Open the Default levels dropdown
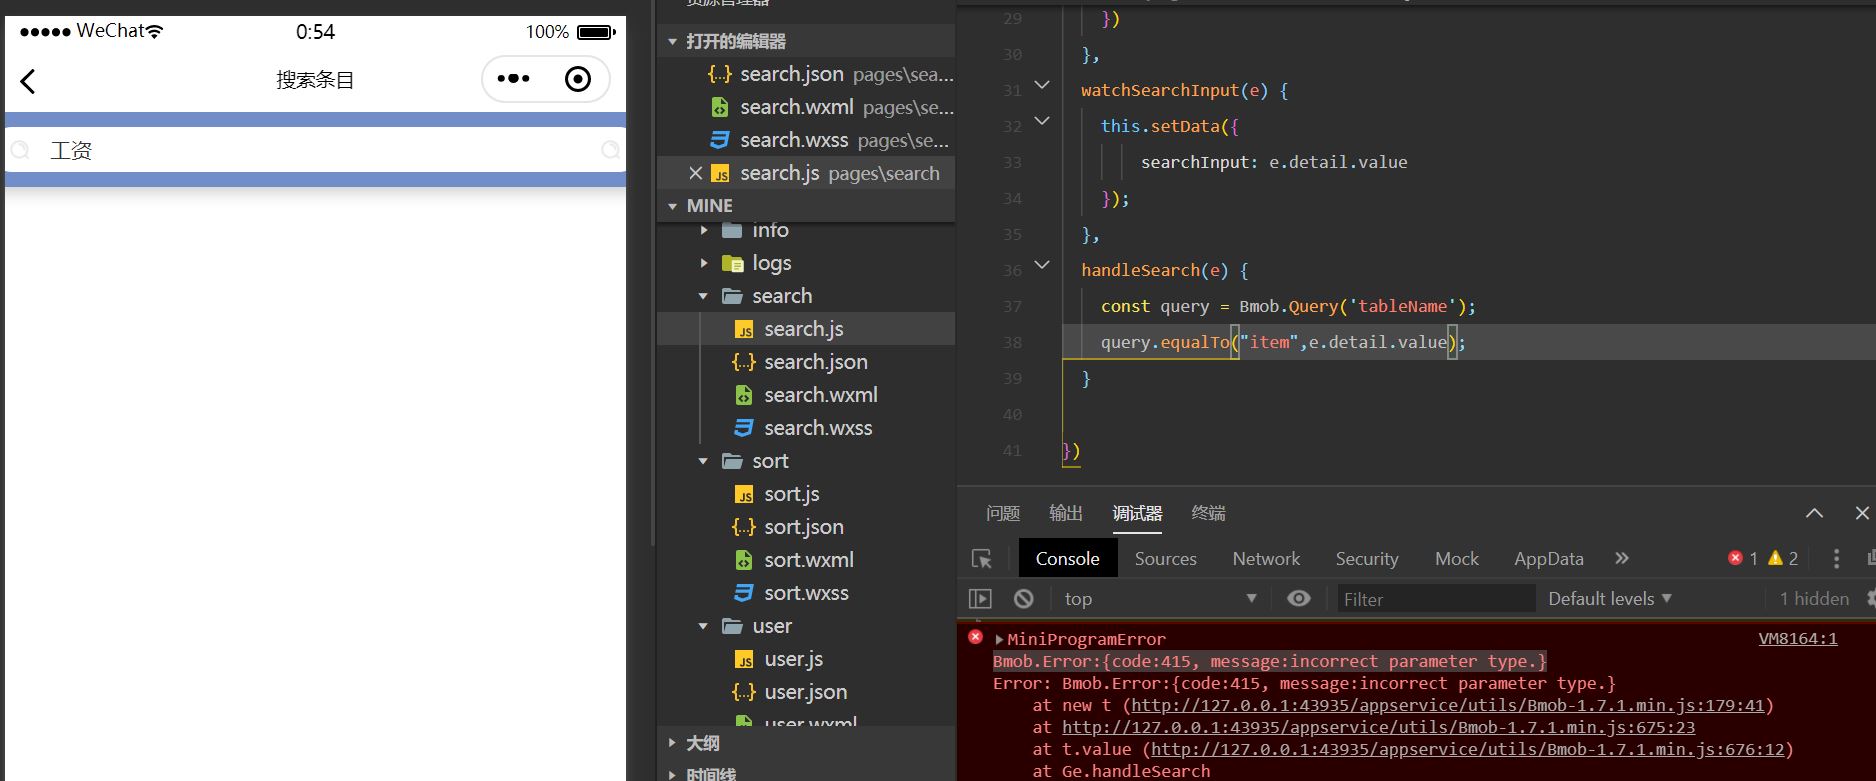 (1610, 599)
